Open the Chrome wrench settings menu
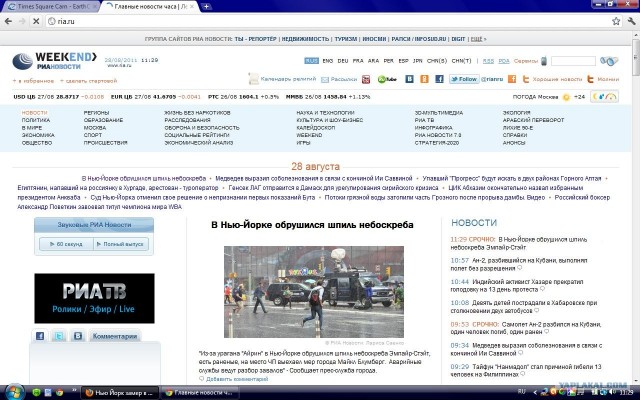 [631, 21]
